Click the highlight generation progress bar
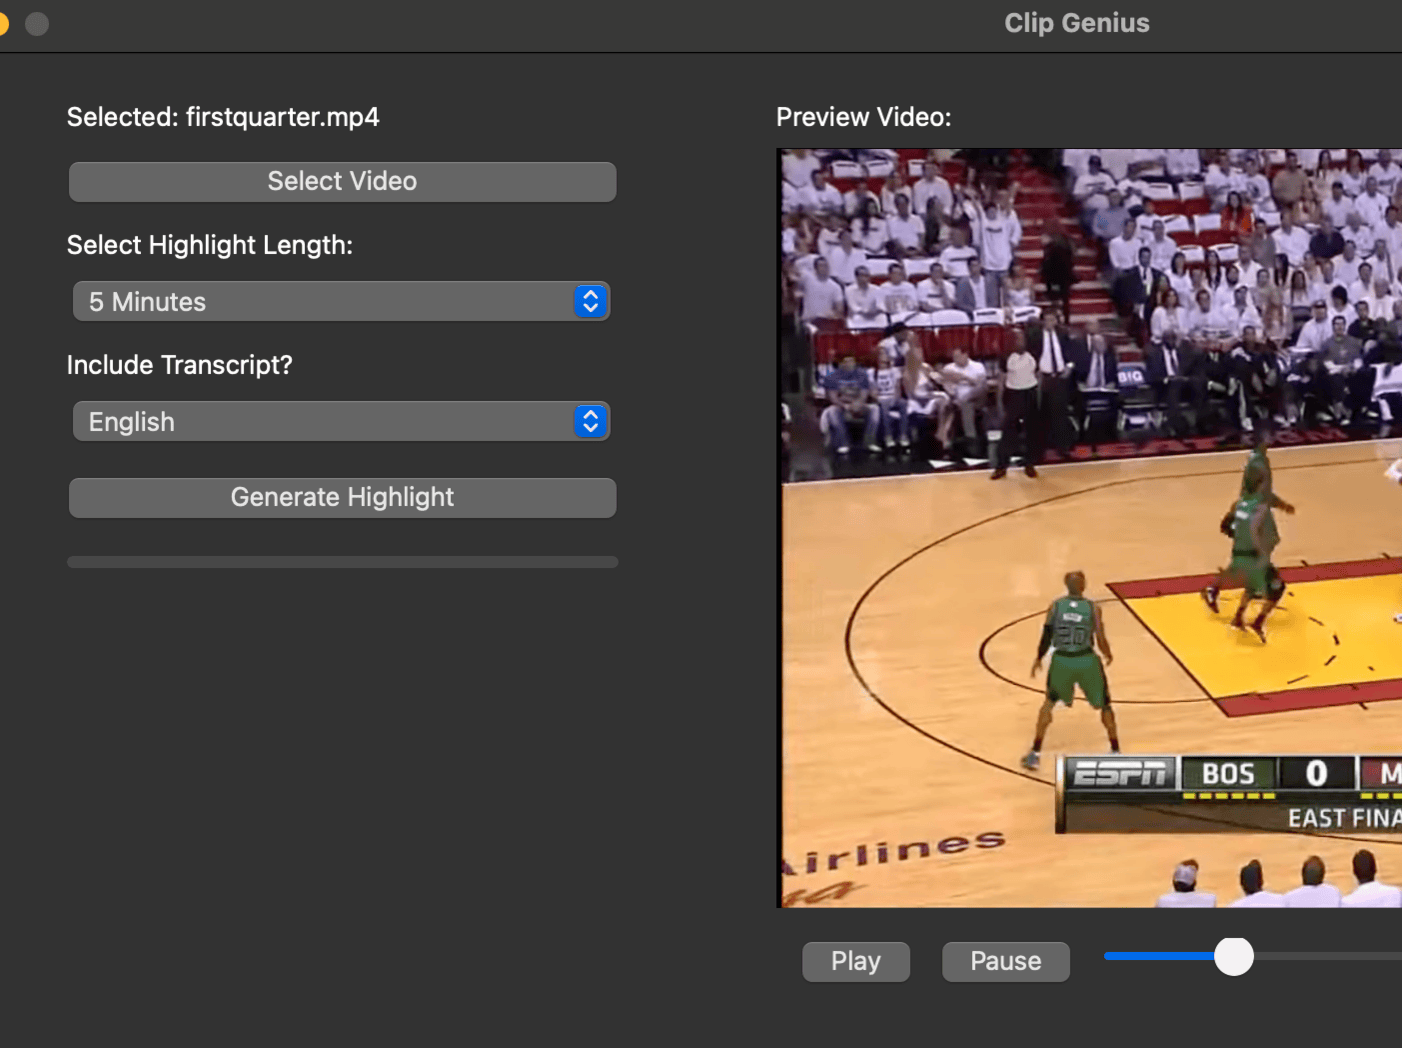The image size is (1402, 1048). click(342, 562)
